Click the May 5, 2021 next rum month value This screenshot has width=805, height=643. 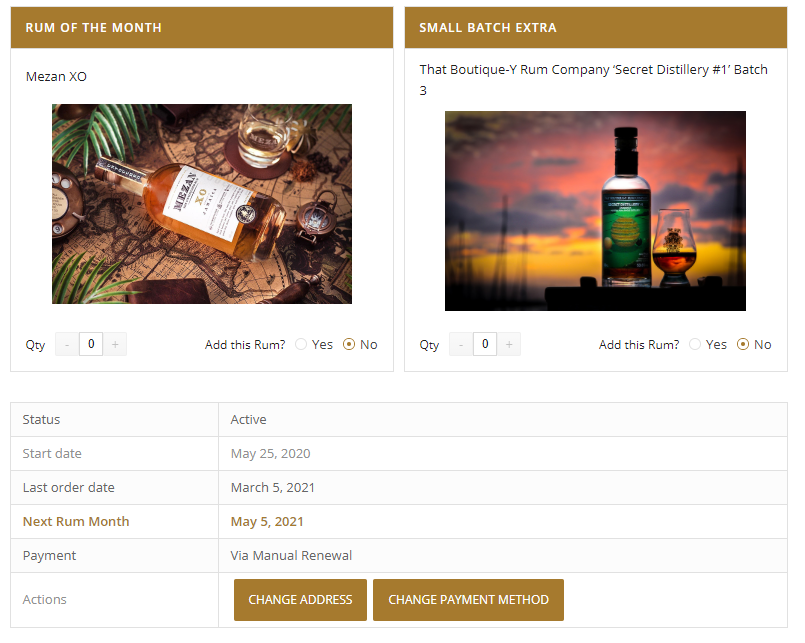tap(267, 521)
